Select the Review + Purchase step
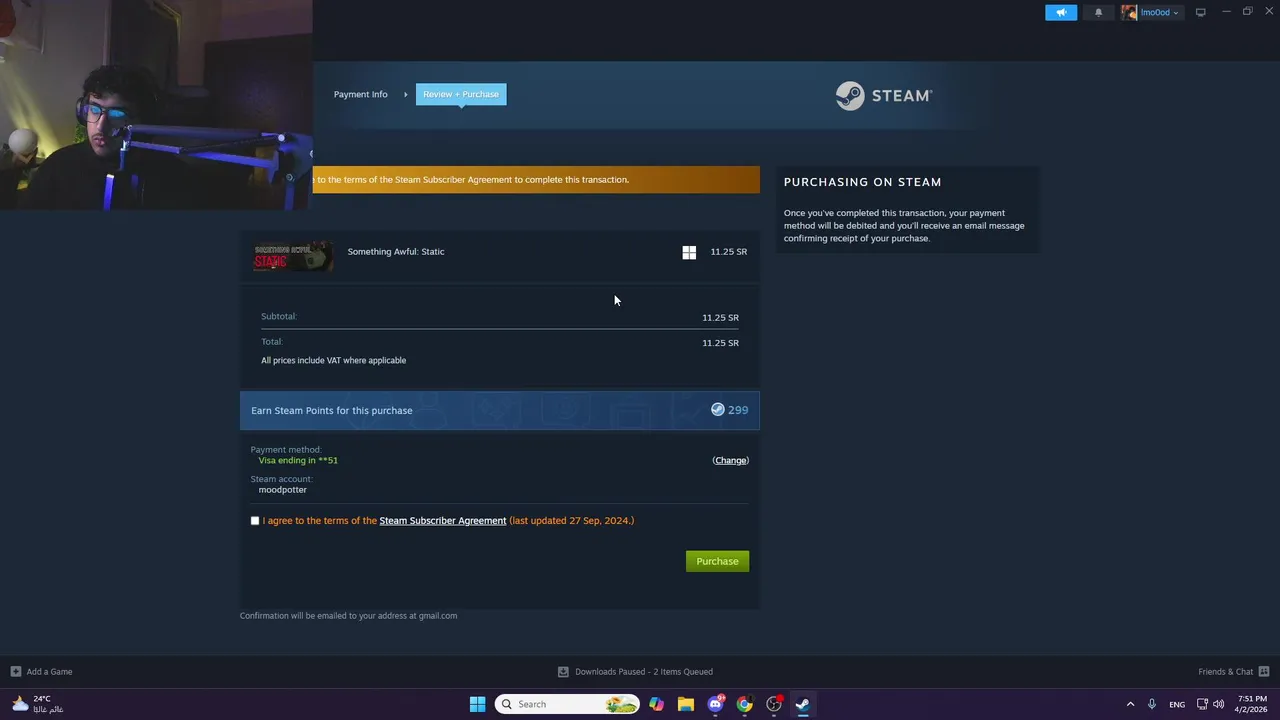 pyautogui.click(x=461, y=94)
